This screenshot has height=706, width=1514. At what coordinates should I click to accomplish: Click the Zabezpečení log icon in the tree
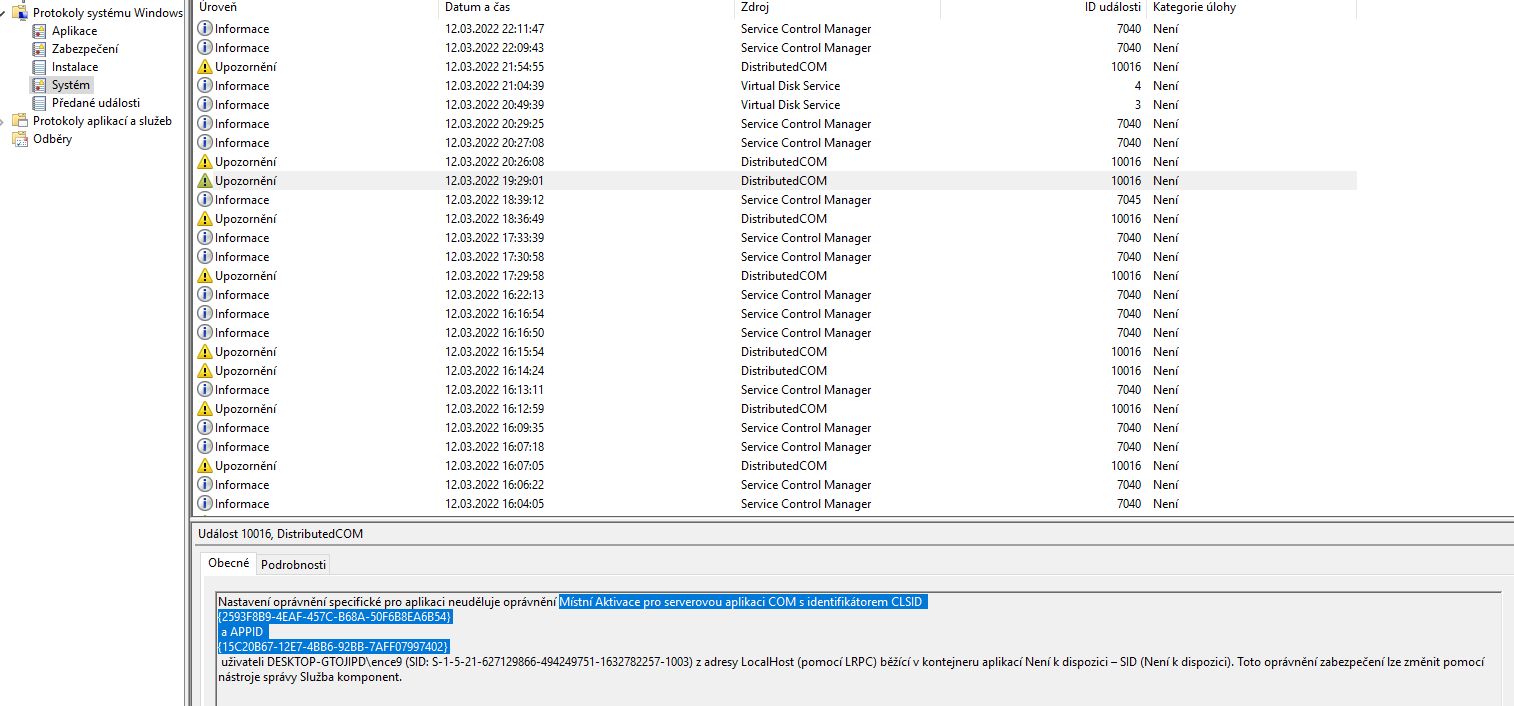(39, 49)
